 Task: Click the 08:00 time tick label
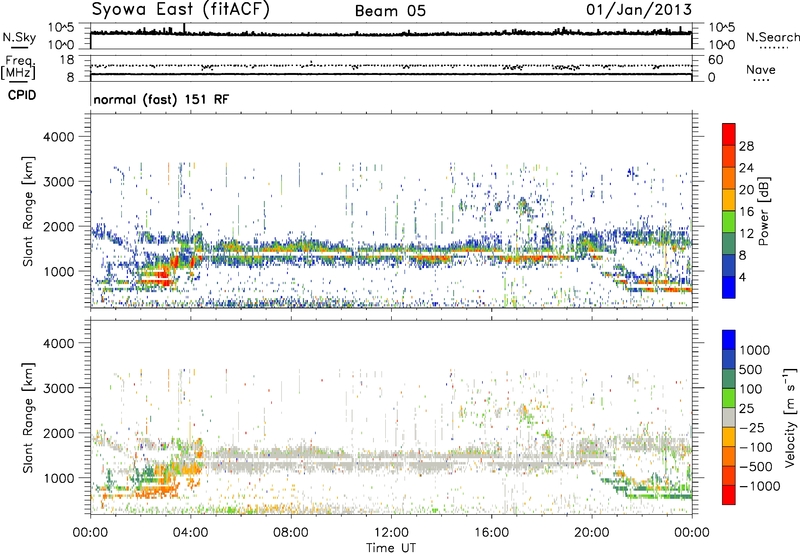pyautogui.click(x=291, y=533)
